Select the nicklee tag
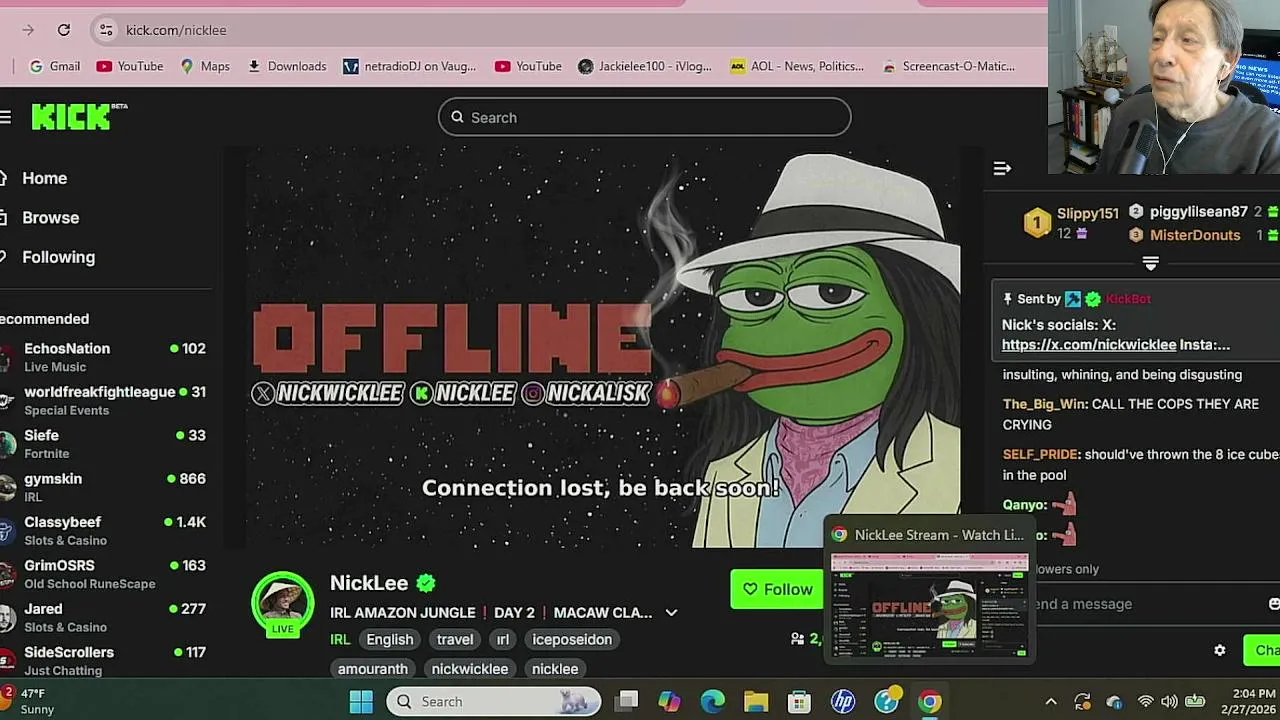The height and width of the screenshot is (720, 1280). (555, 668)
